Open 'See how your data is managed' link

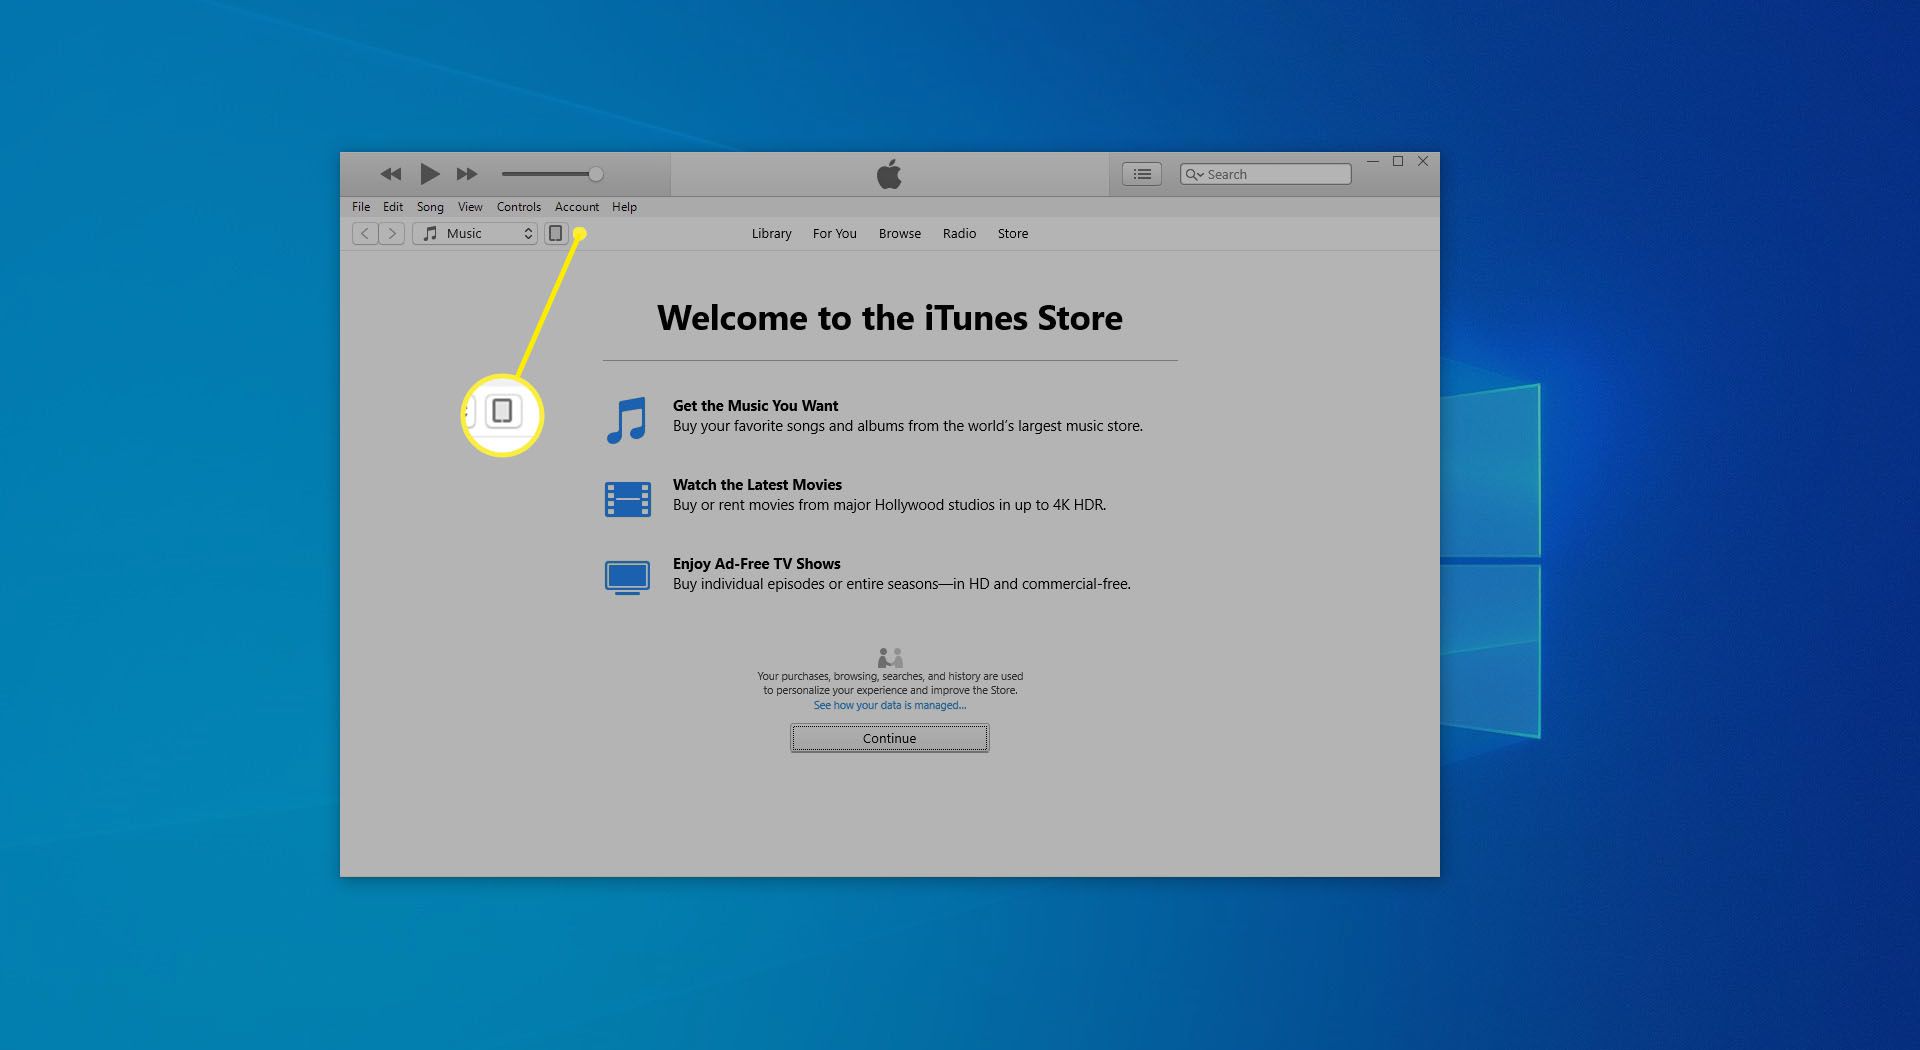pos(889,705)
